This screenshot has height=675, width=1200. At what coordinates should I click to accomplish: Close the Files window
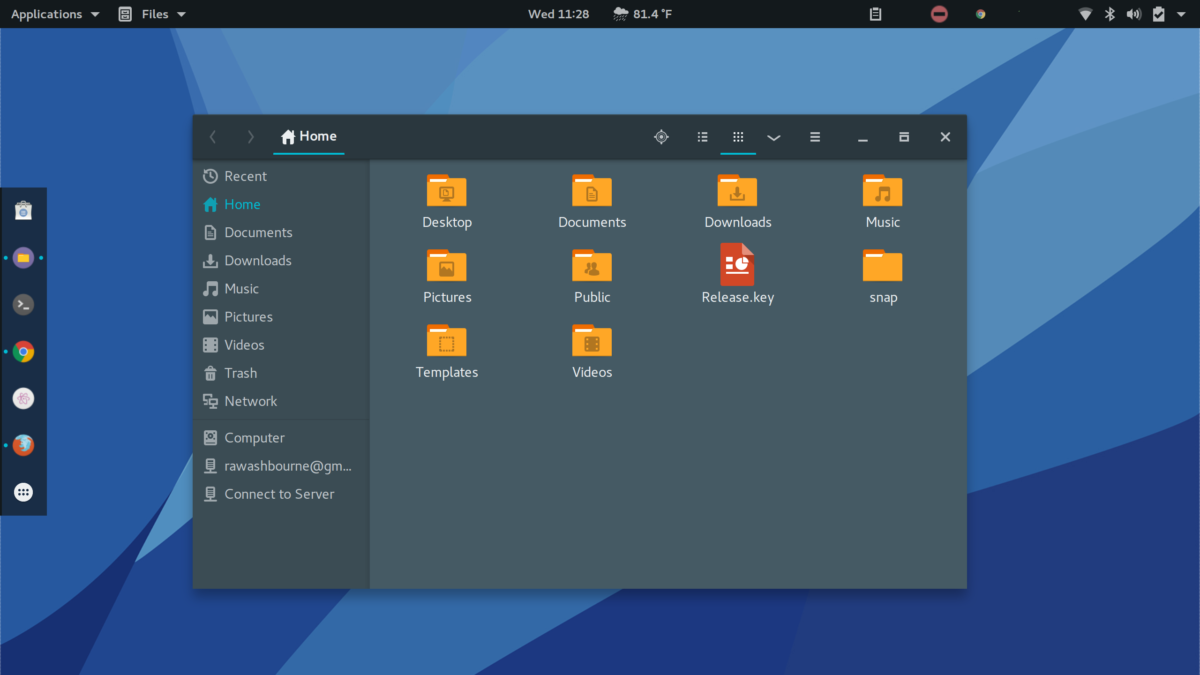click(x=945, y=137)
